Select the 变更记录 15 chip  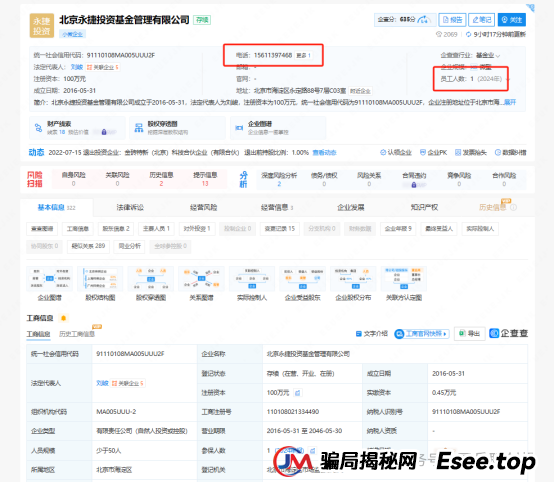pyautogui.click(x=280, y=229)
